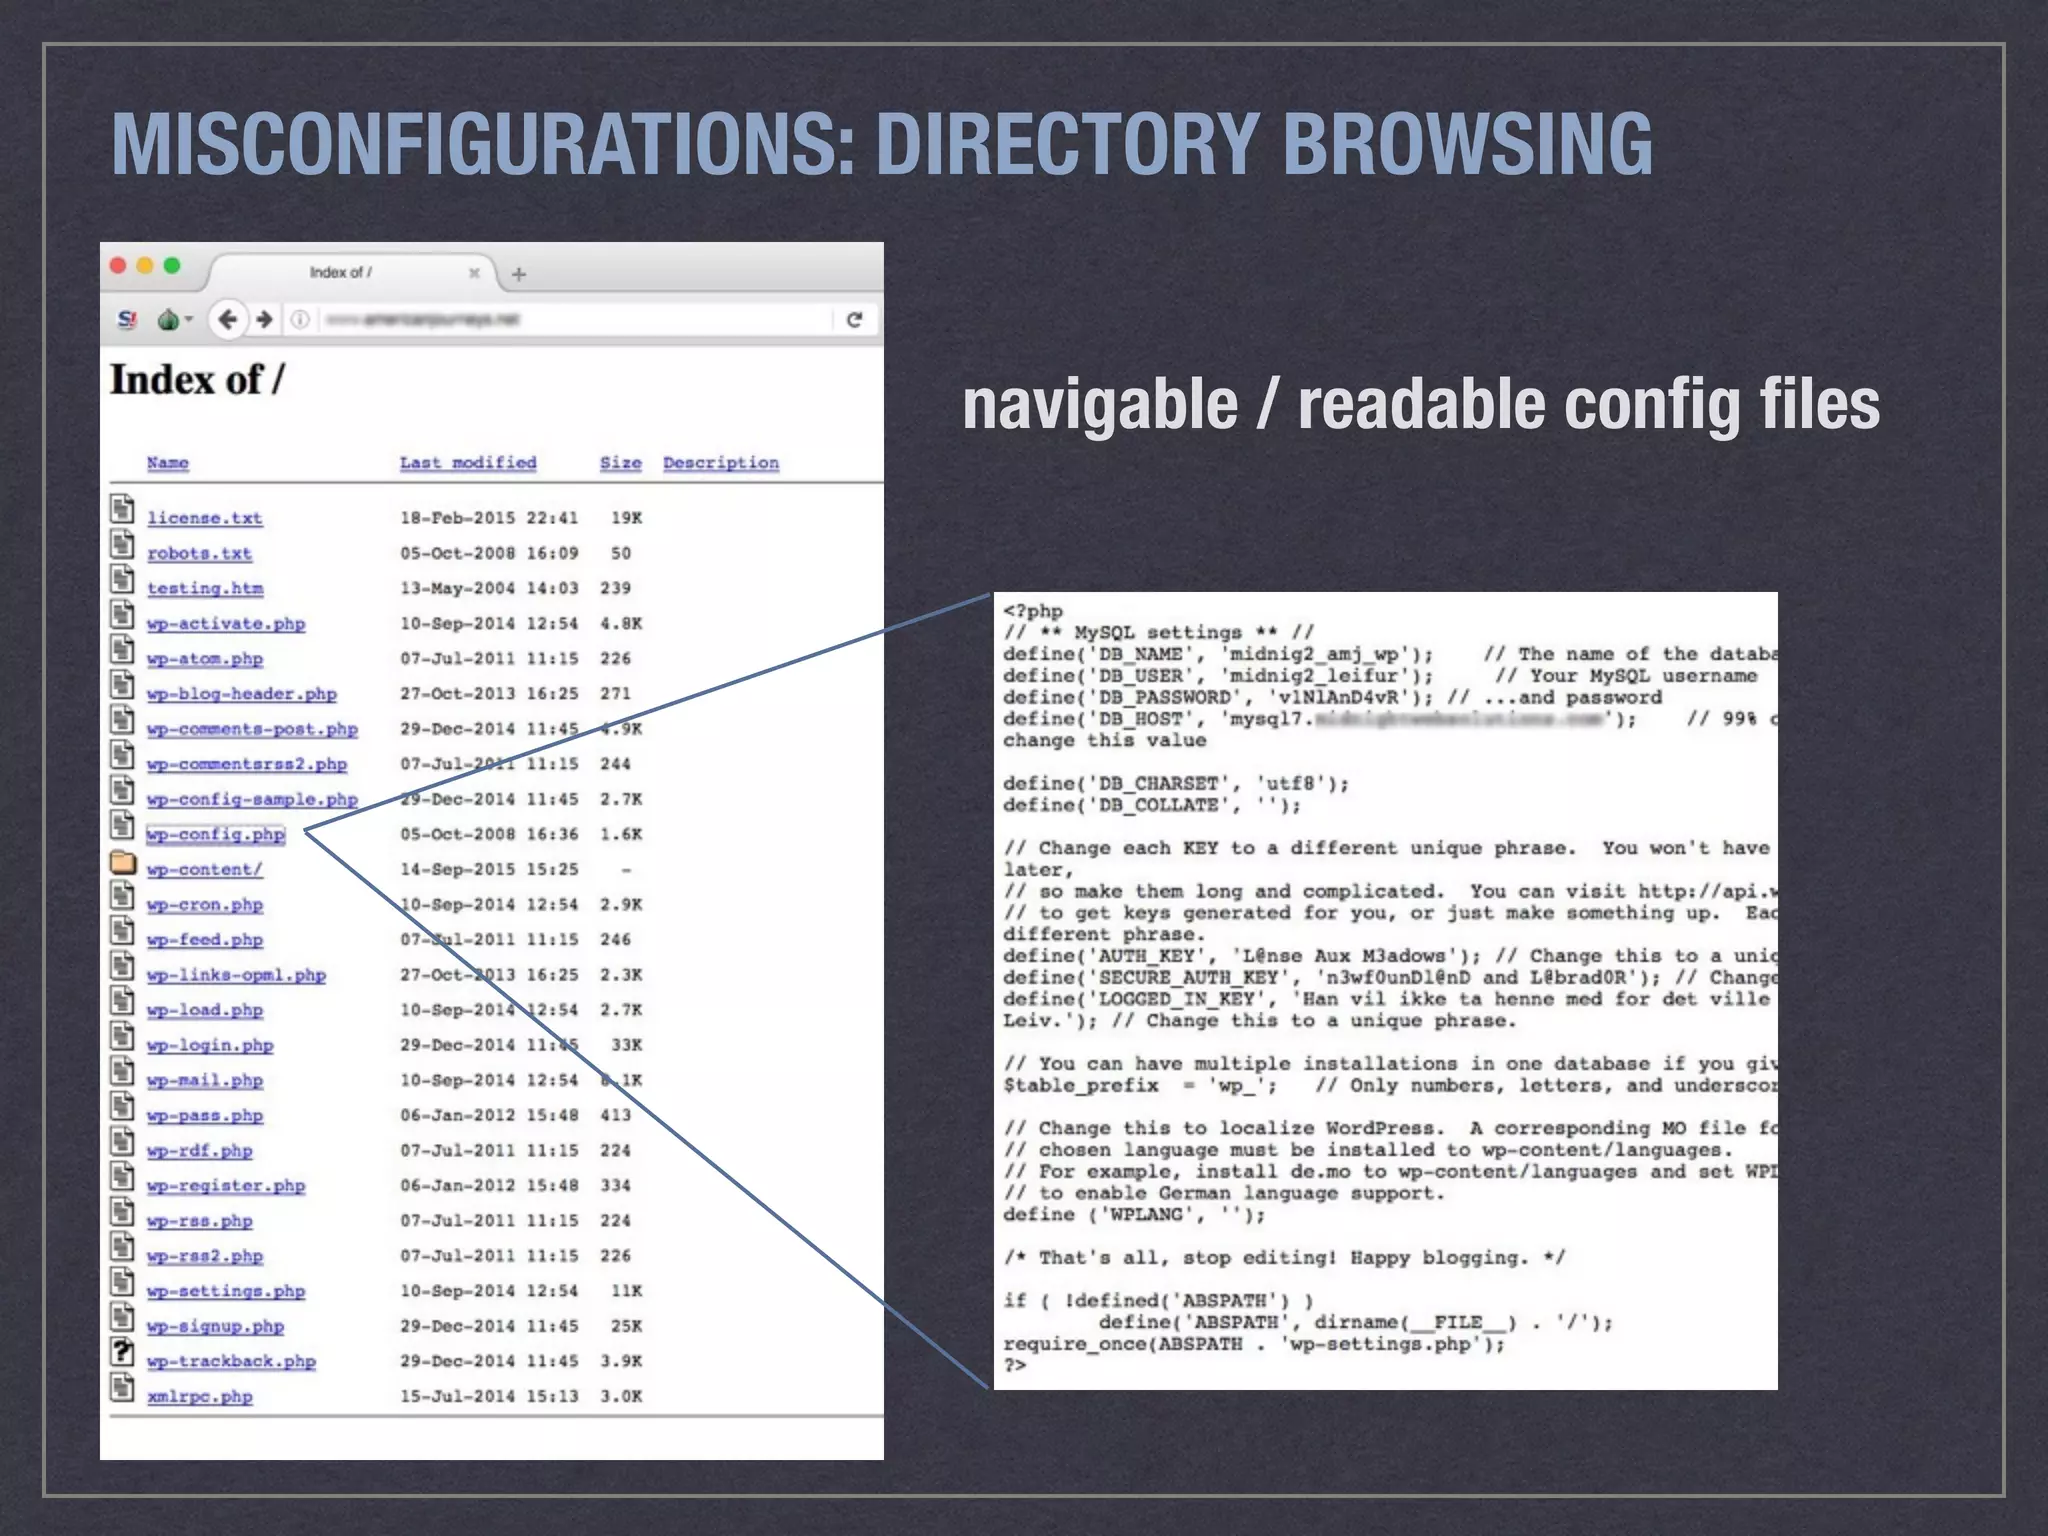Image resolution: width=2048 pixels, height=1536 pixels.
Task: Sort listing by Last modified header
Action: [x=468, y=463]
